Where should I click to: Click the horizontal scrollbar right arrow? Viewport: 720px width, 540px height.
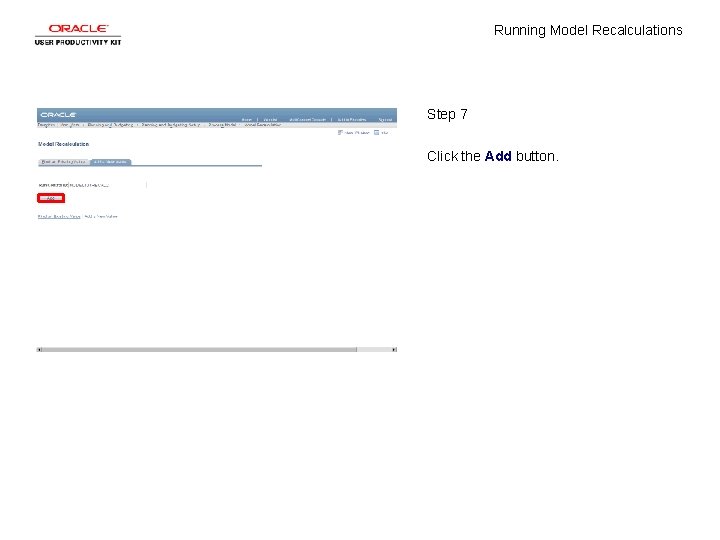[394, 349]
